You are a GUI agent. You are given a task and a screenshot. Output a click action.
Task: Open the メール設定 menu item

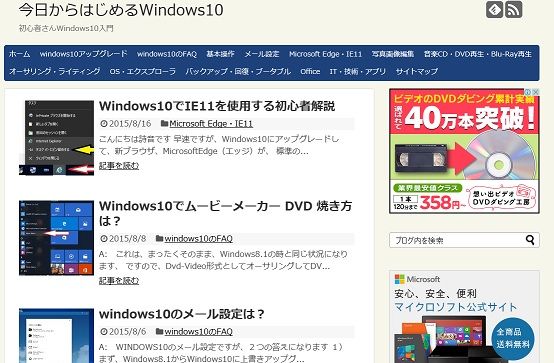[x=262, y=54]
